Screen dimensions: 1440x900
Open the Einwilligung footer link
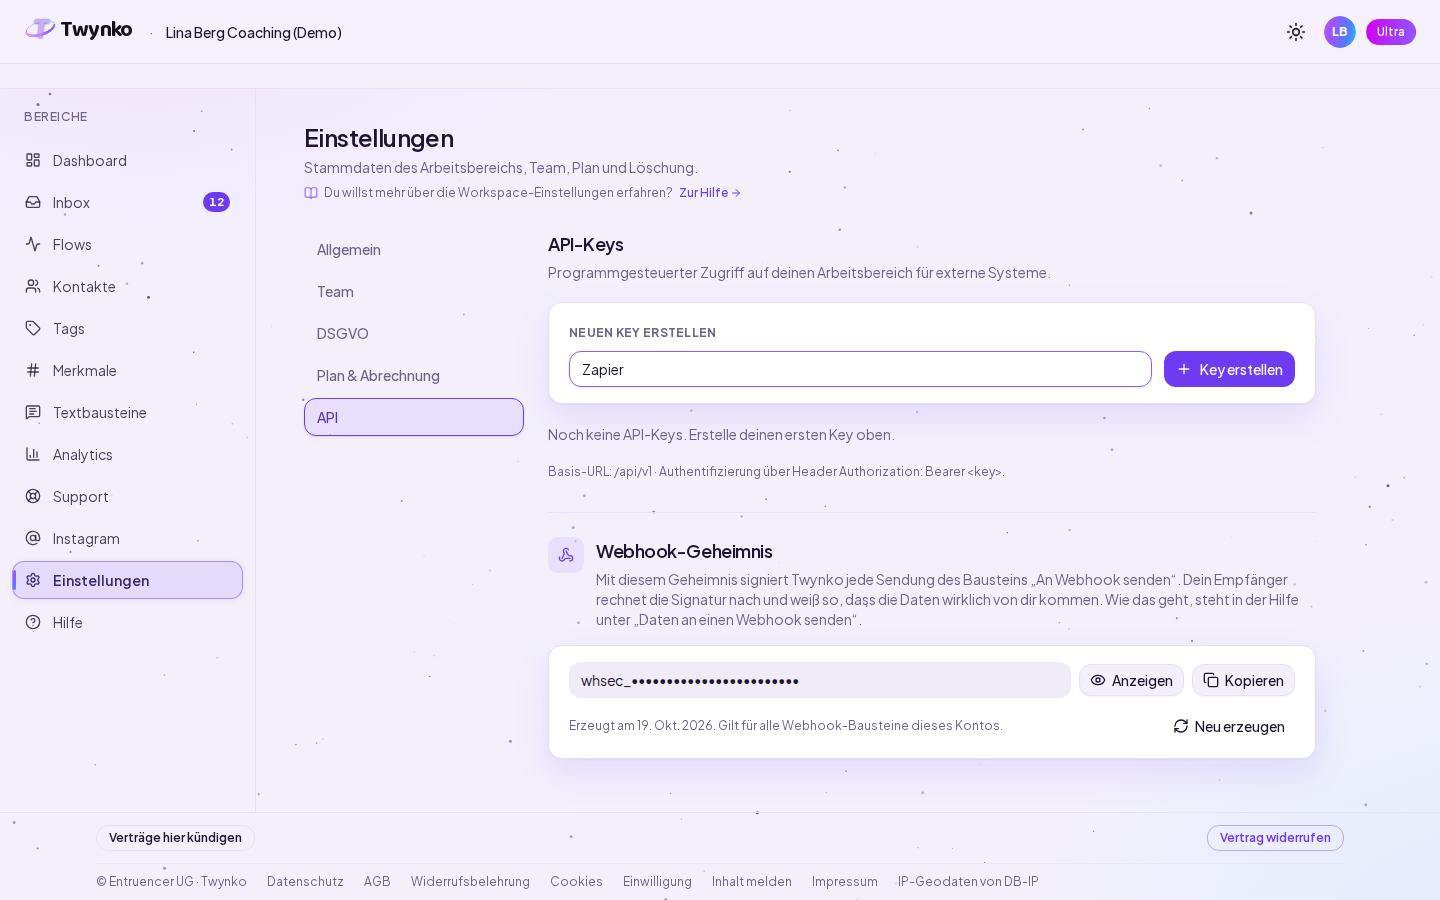657,881
